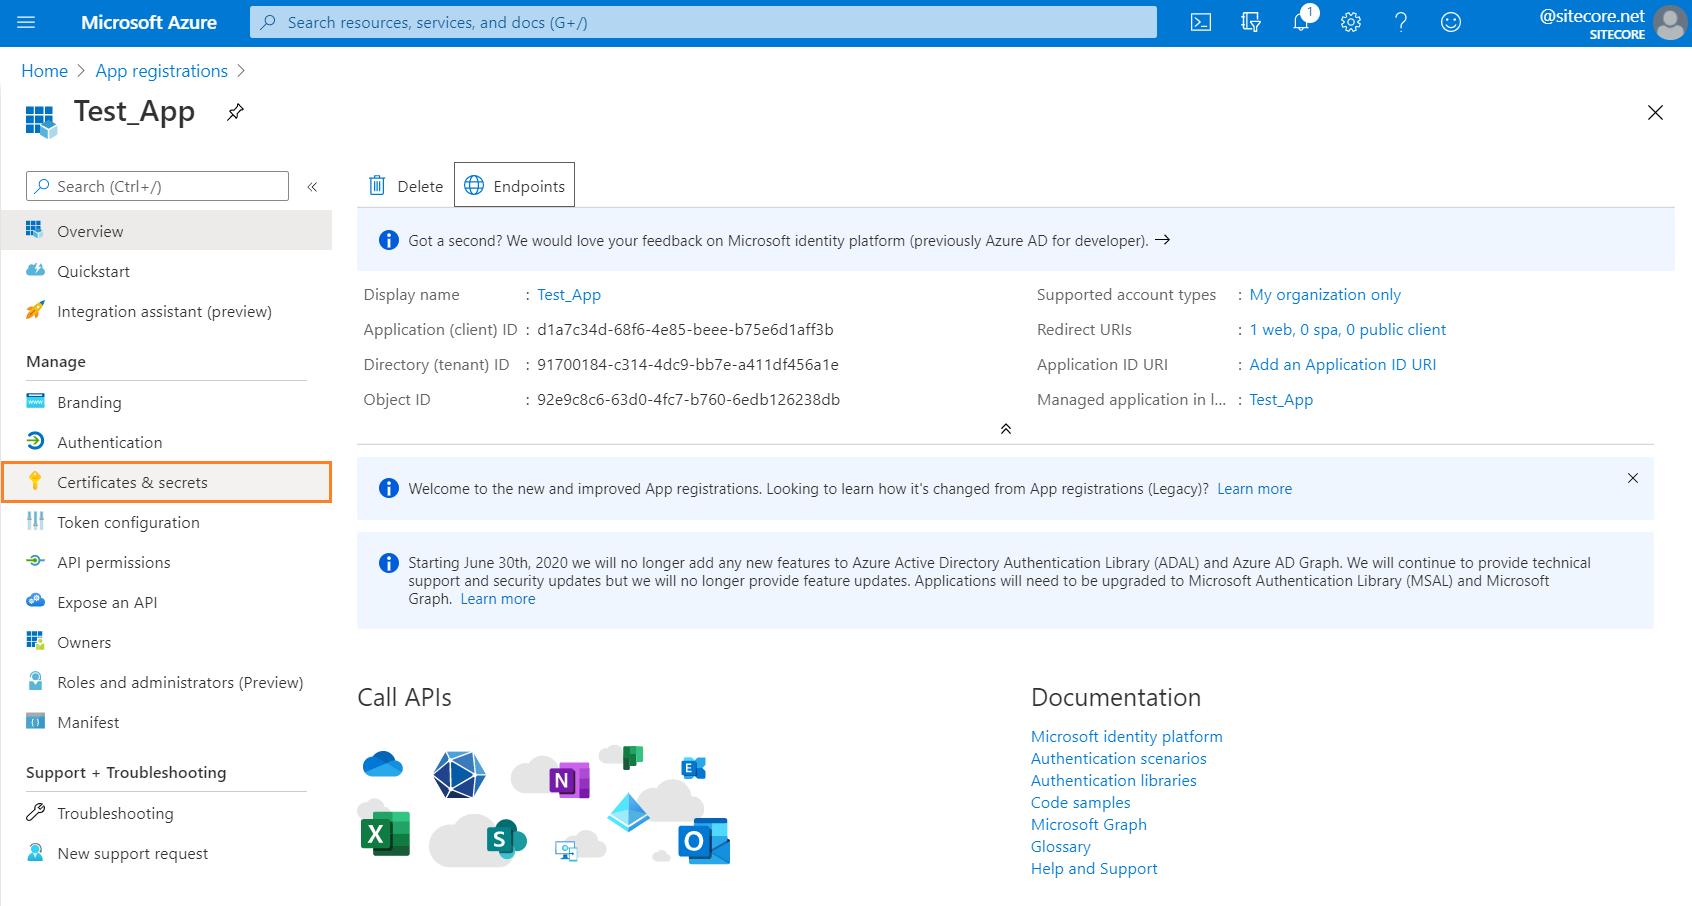The width and height of the screenshot is (1692, 906).
Task: Open the notifications bell
Action: pyautogui.click(x=1301, y=22)
